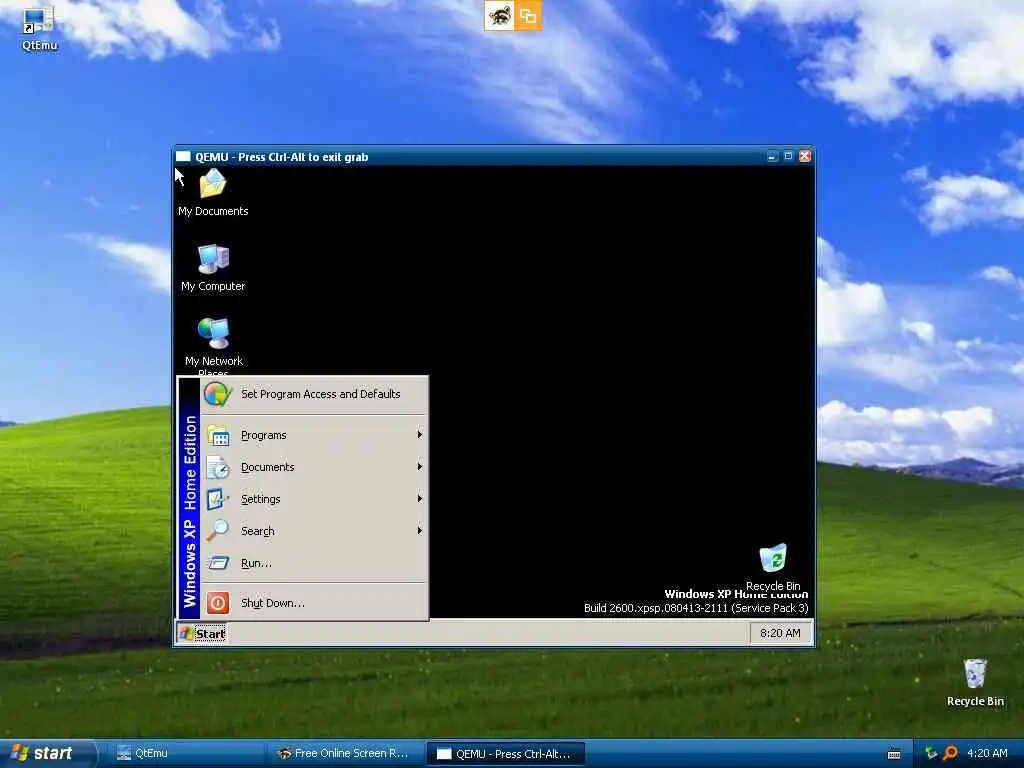Click the magnifier tray icon on host taskbar
The image size is (1024, 768).
(950, 753)
